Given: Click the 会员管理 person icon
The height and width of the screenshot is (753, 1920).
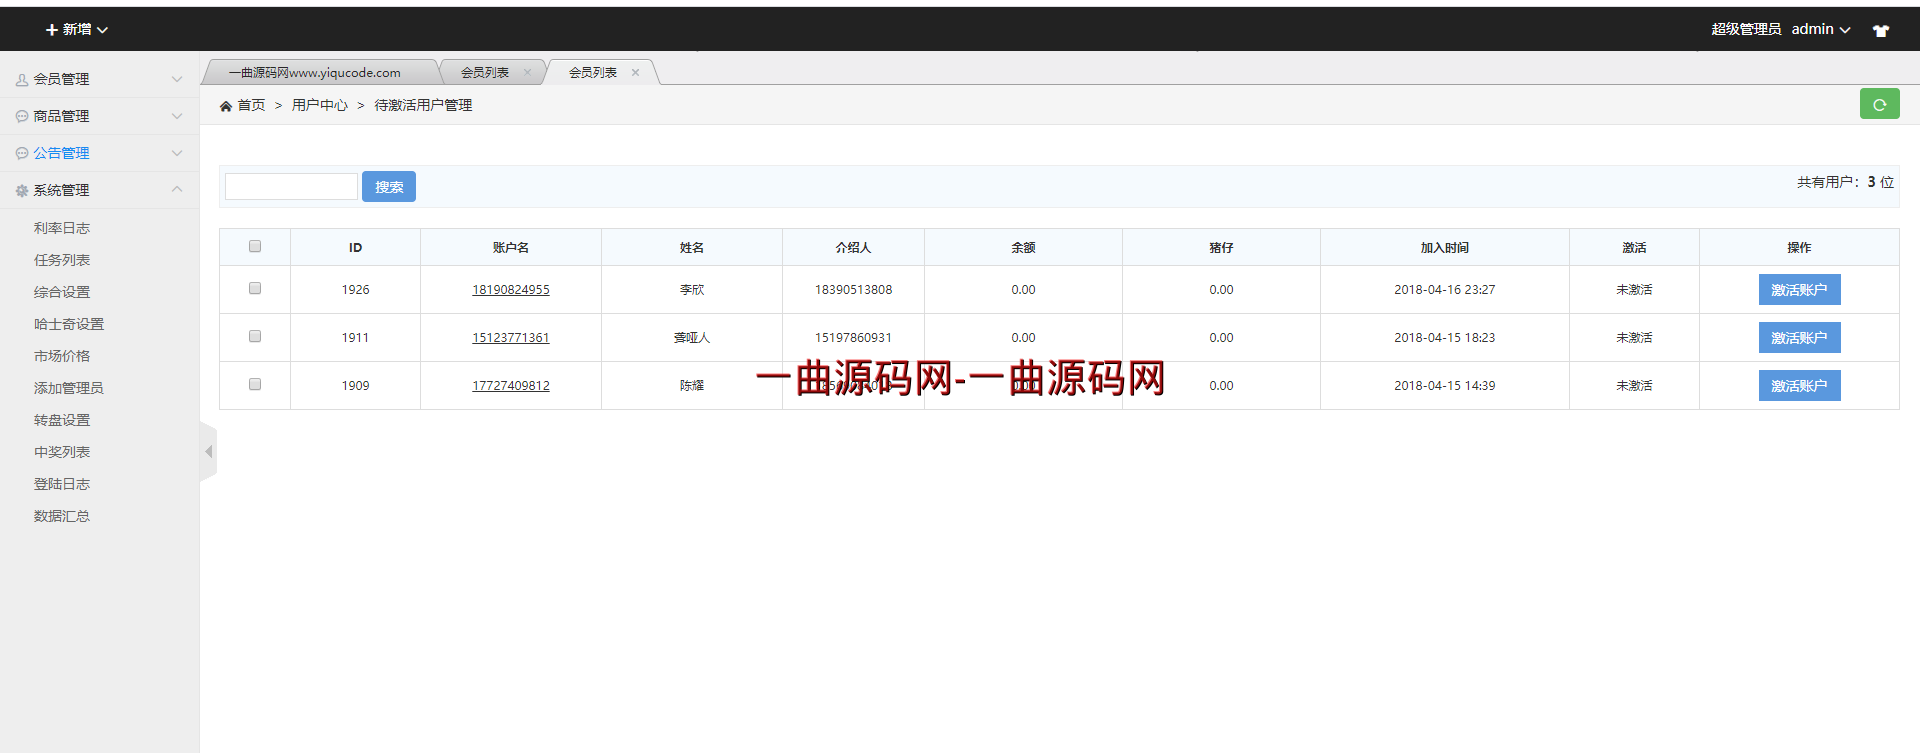Looking at the screenshot, I should click(x=22, y=80).
